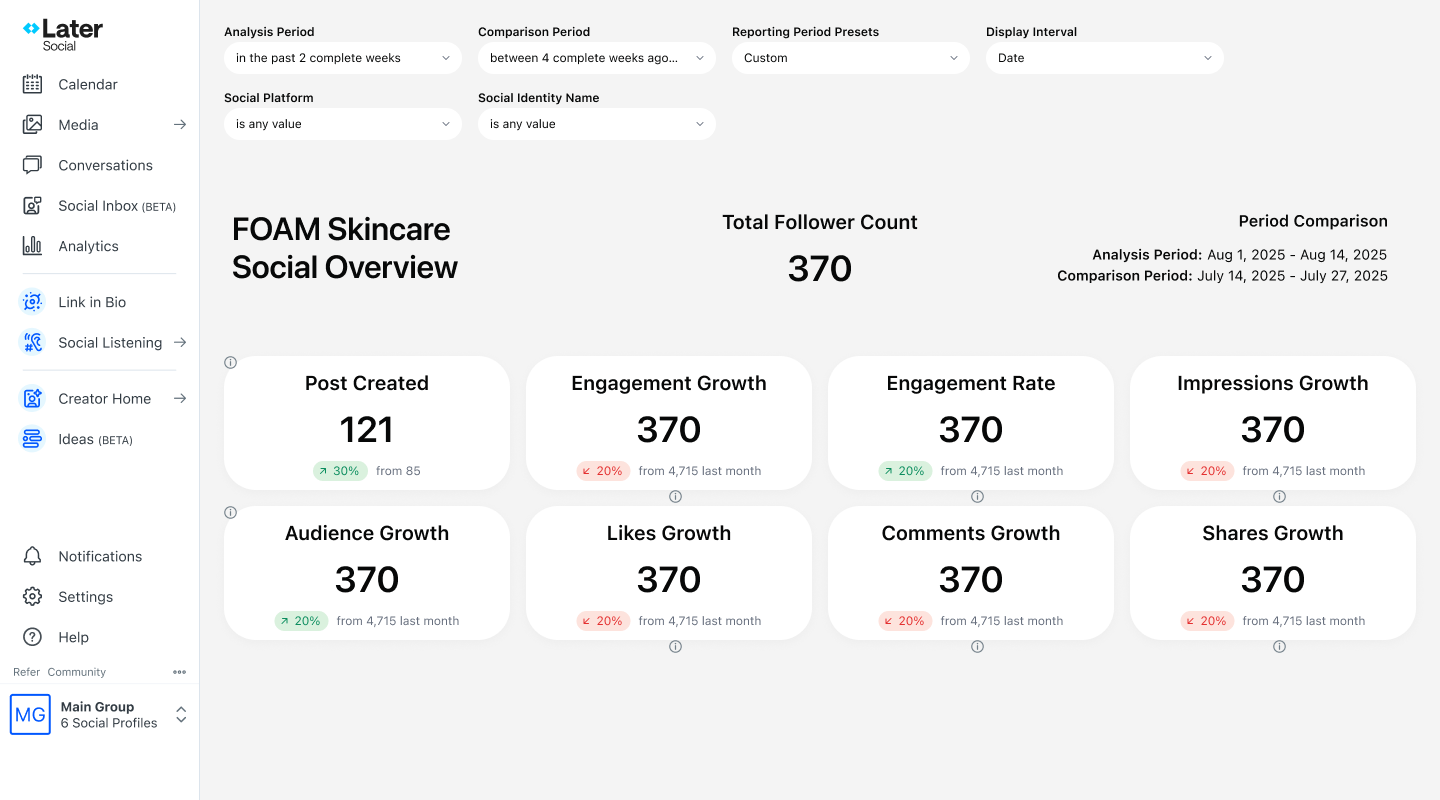
Task: Click the Social Inbox icon
Action: [32, 206]
